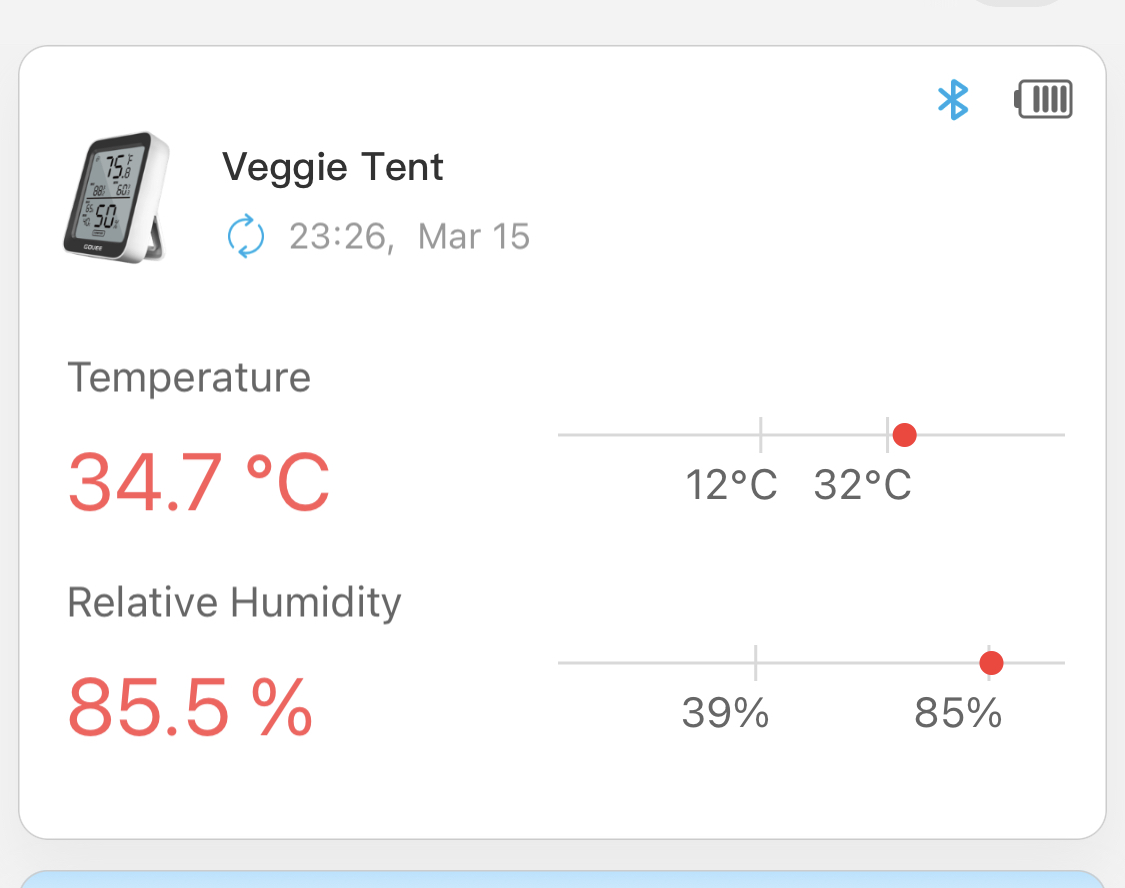This screenshot has width=1125, height=888.
Task: Click the 32°C upper temperature threshold
Action: point(862,486)
